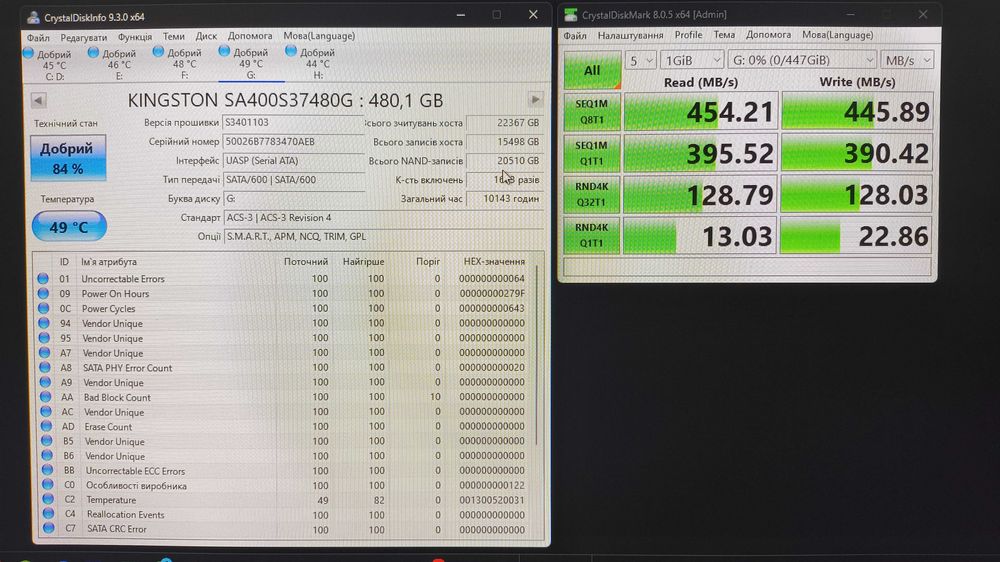Image resolution: width=1000 pixels, height=562 pixels.
Task: Run all benchmarks with the All button
Action: (592, 70)
